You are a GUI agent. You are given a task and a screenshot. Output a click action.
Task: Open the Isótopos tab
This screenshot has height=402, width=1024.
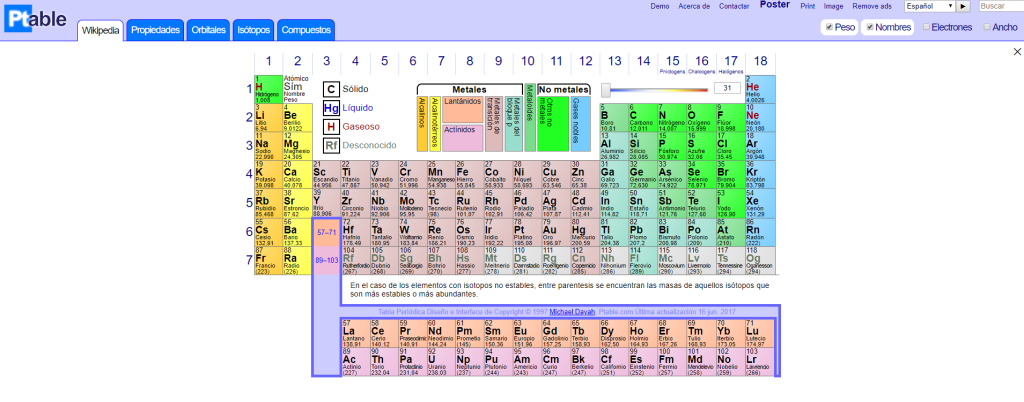pos(253,31)
